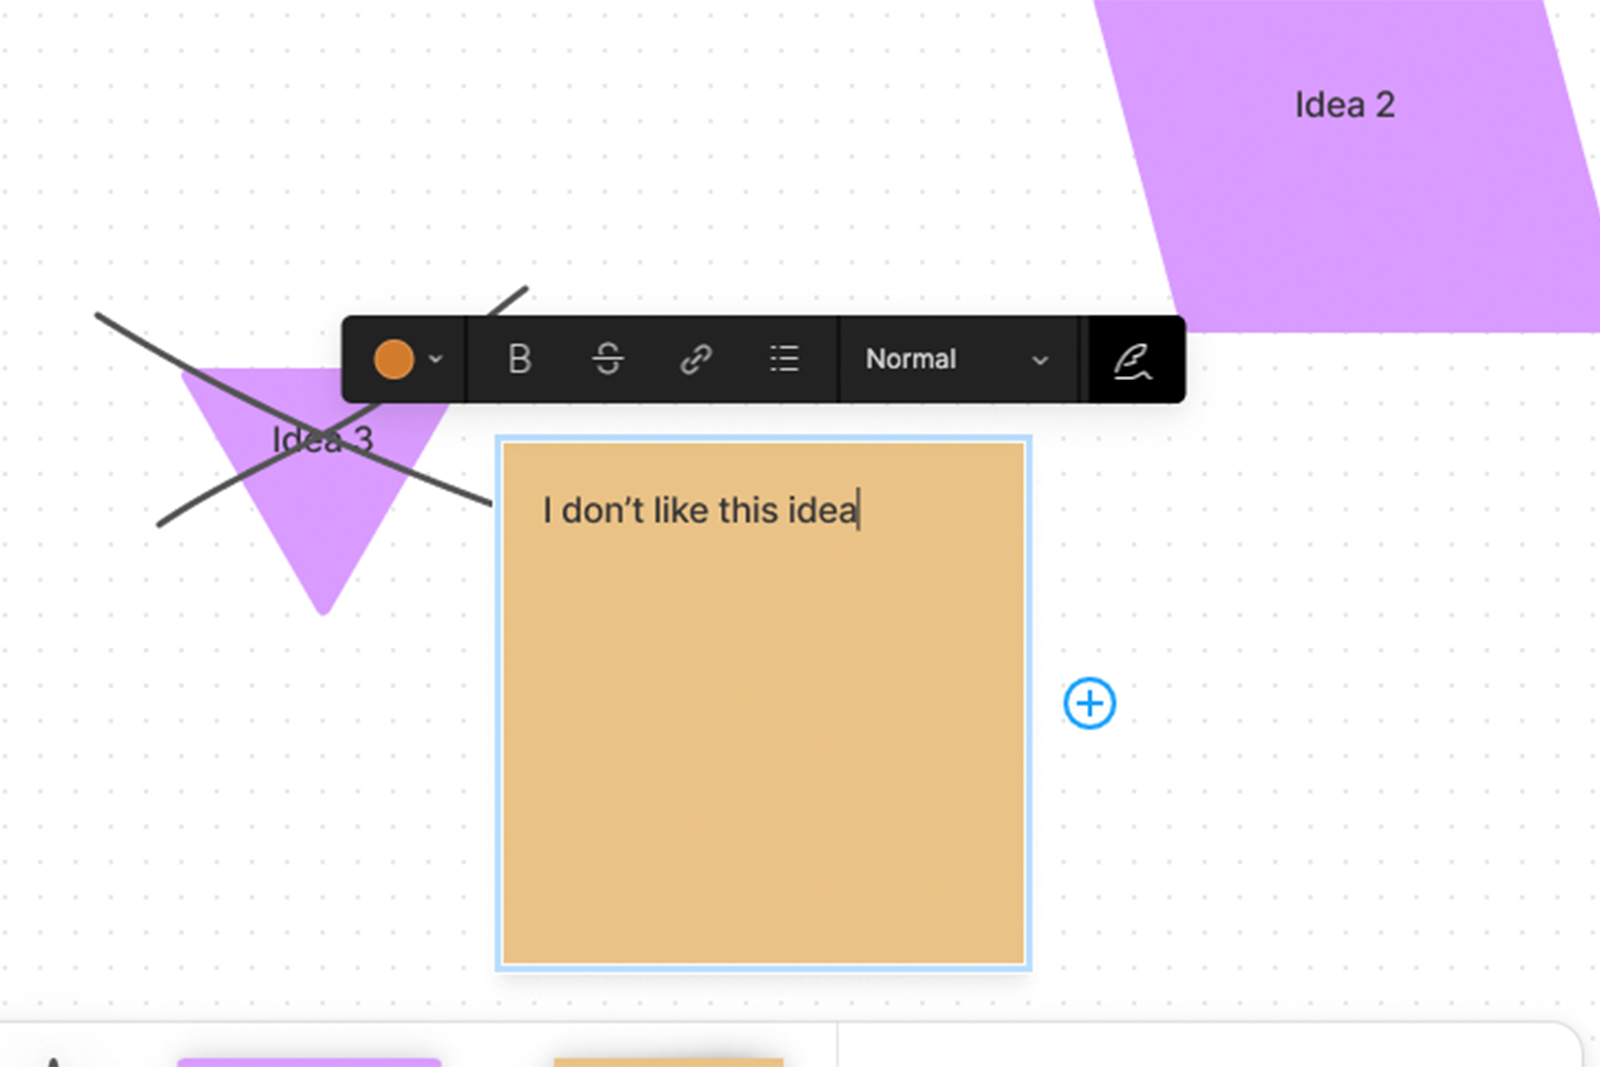Insert a hyperlink using the link icon
1600x1067 pixels.
coord(696,360)
